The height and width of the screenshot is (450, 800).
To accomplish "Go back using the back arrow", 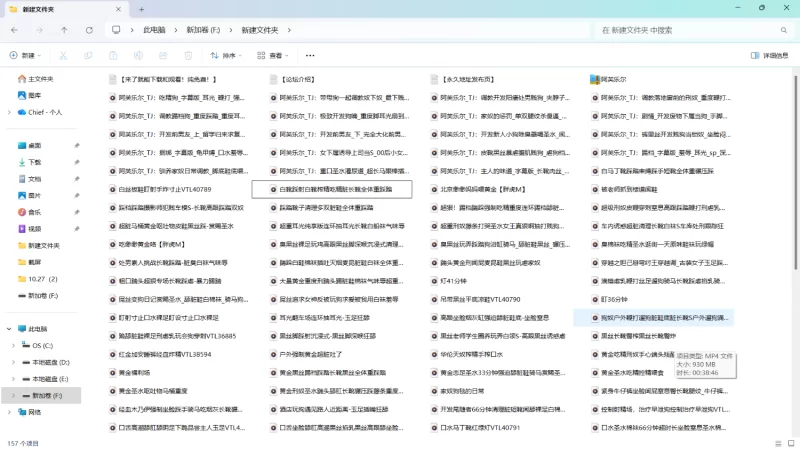I will point(14,30).
